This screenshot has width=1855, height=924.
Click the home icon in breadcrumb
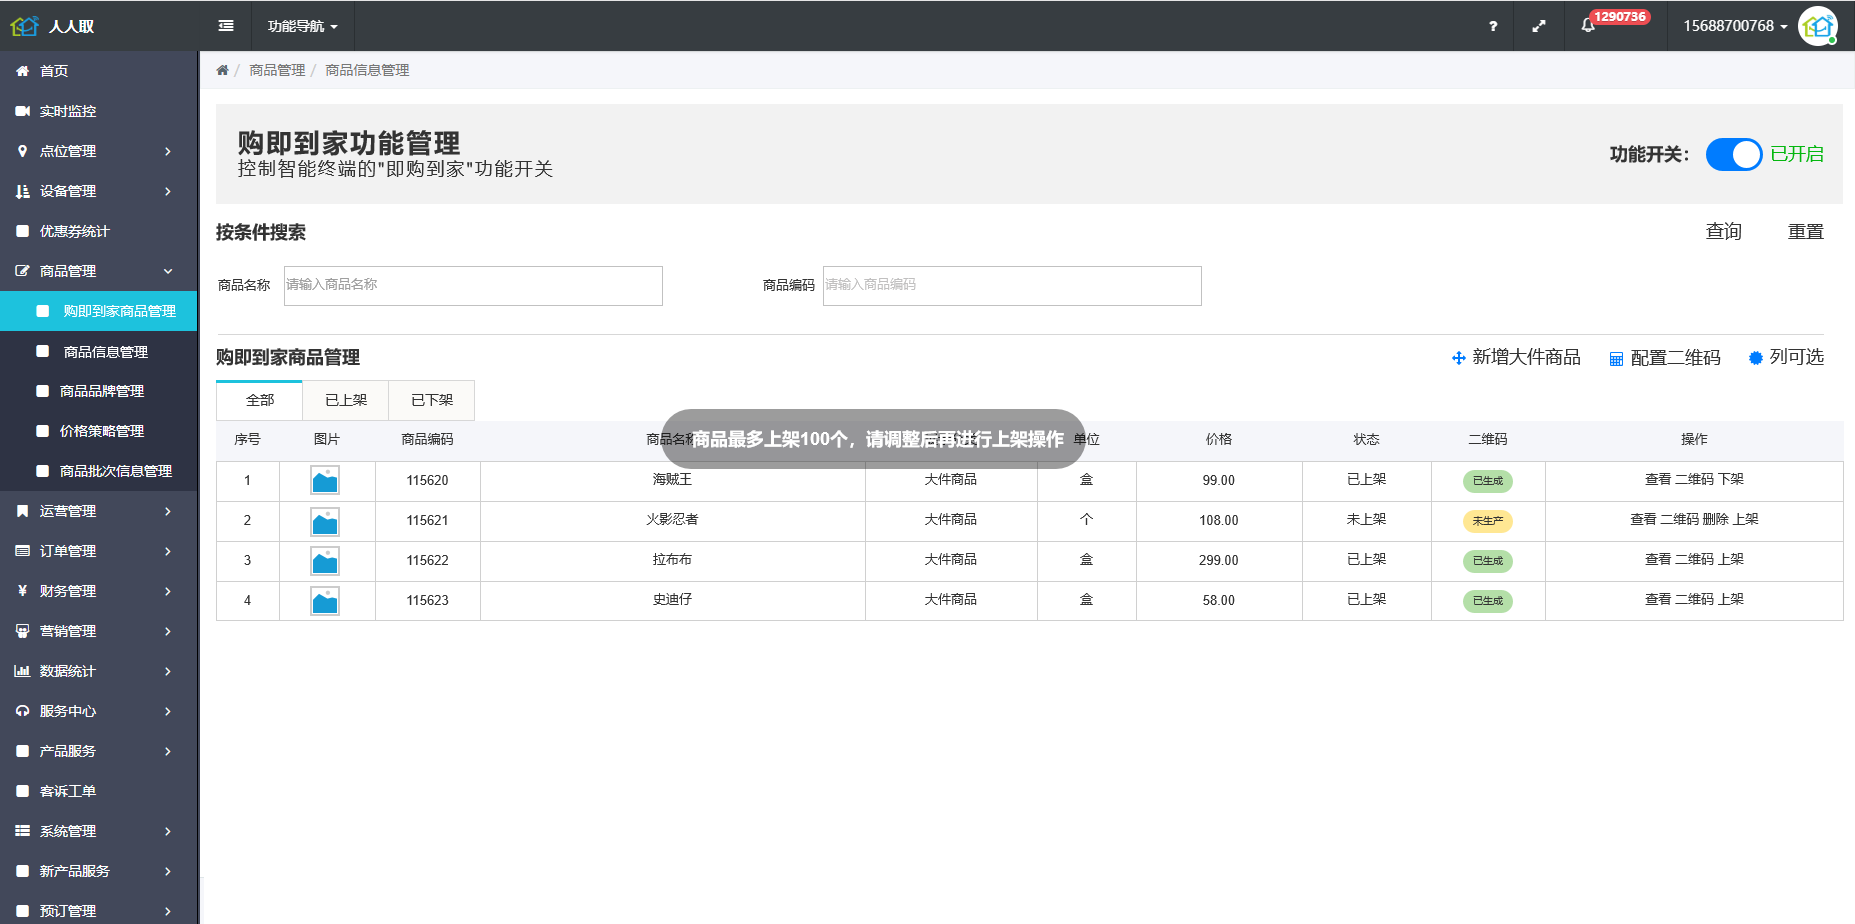(x=222, y=70)
